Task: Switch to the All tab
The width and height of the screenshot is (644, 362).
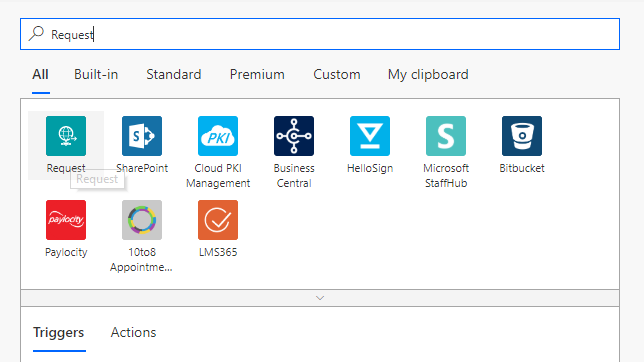Action: pos(40,74)
